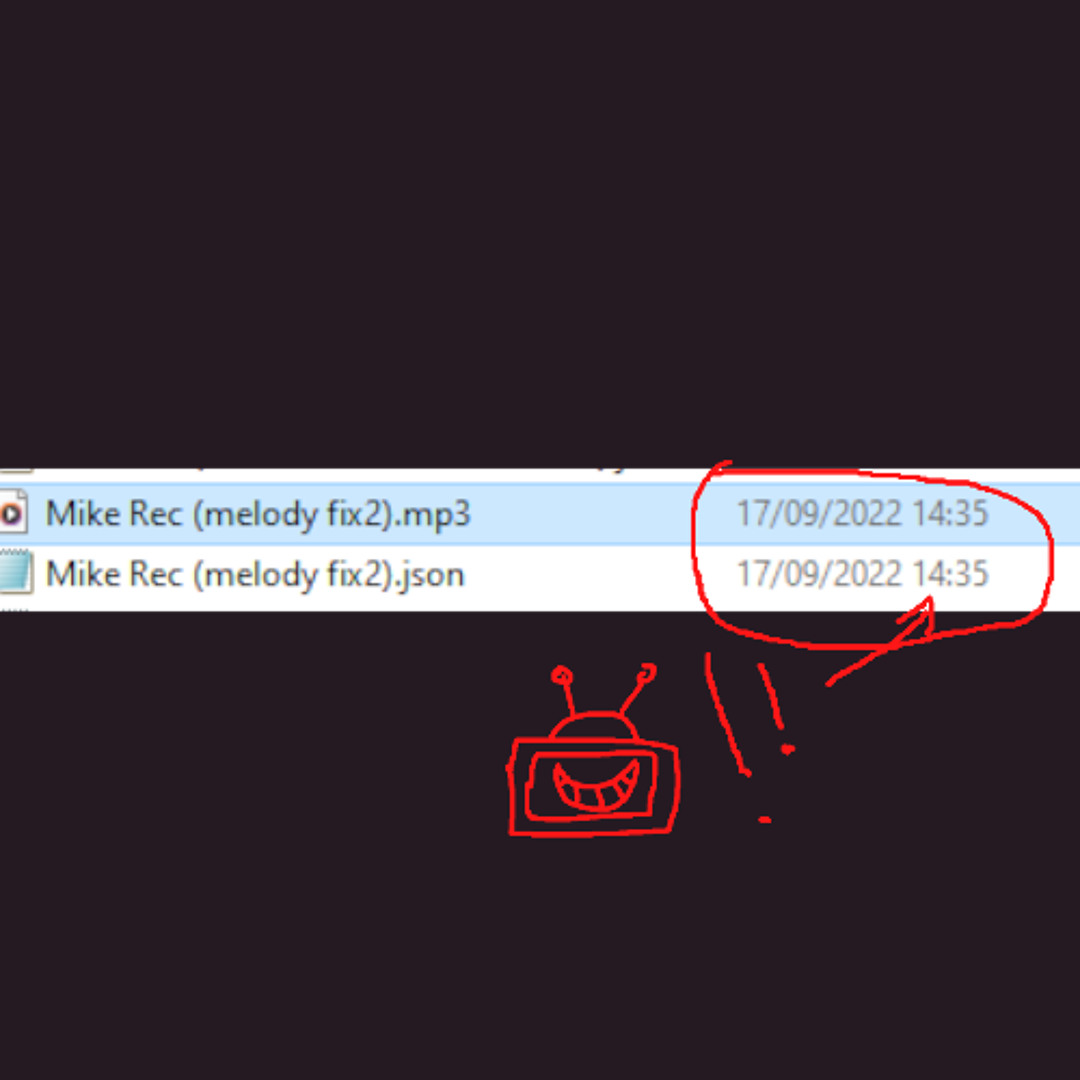The image size is (1080, 1080).
Task: Click the robot doodle's rounded dome head
Action: click(596, 725)
